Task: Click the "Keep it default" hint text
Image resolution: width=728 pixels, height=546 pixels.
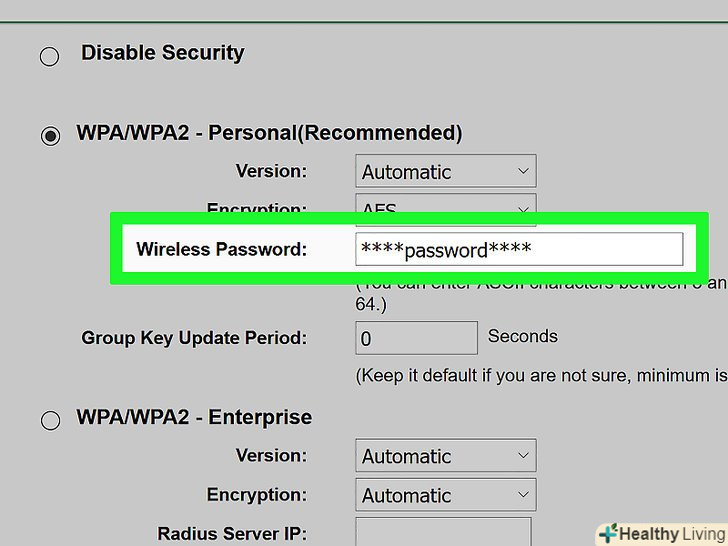Action: click(540, 376)
